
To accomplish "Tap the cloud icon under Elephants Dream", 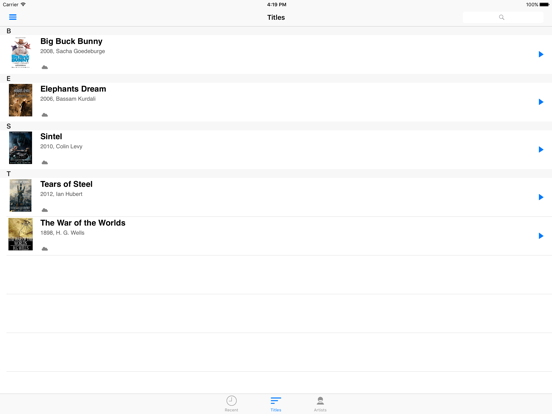I will 45,115.
